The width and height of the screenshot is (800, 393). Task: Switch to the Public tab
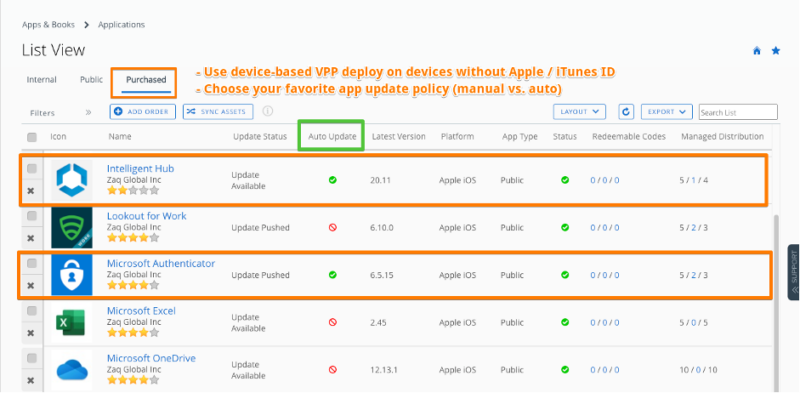91,80
